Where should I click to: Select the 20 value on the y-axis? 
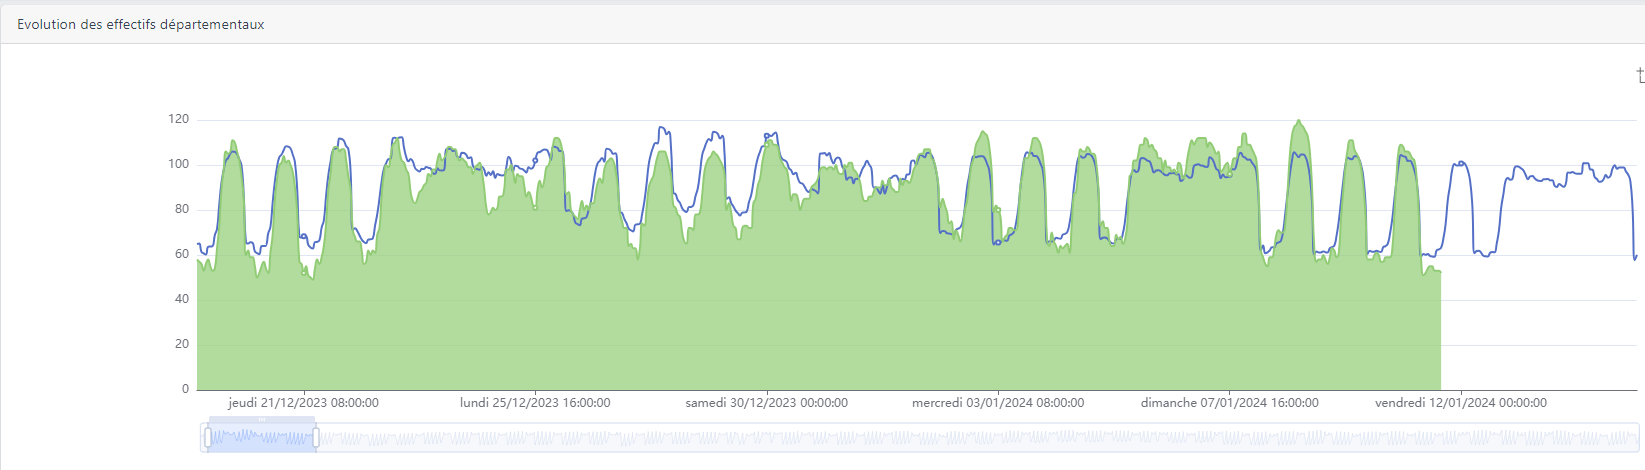click(x=181, y=344)
